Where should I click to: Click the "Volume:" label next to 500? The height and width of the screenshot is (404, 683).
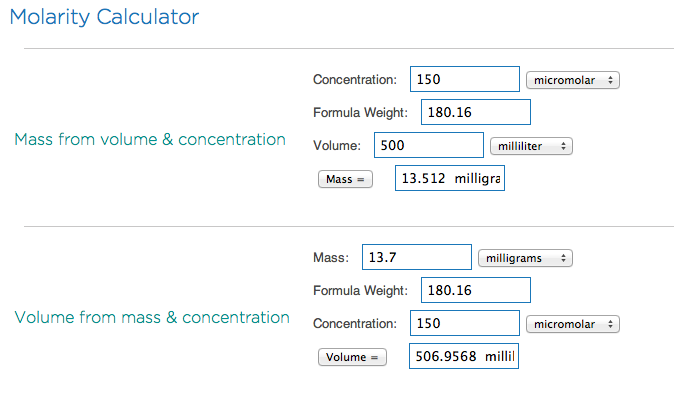[x=339, y=146]
